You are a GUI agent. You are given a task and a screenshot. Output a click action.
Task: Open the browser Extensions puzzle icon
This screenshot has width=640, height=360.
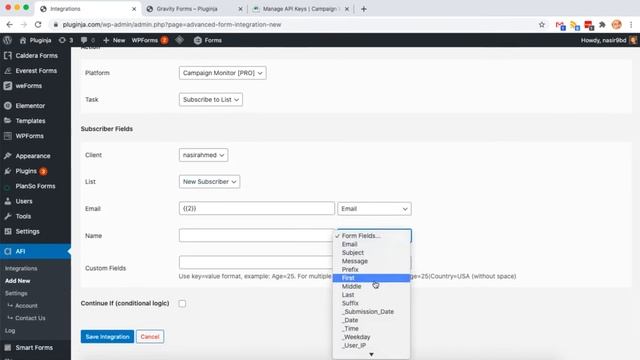point(602,25)
